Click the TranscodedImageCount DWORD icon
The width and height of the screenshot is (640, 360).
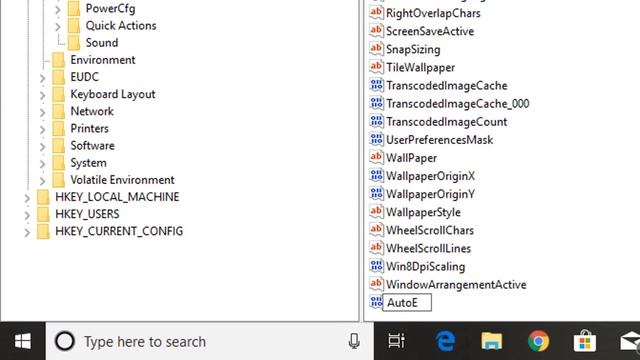[376, 121]
